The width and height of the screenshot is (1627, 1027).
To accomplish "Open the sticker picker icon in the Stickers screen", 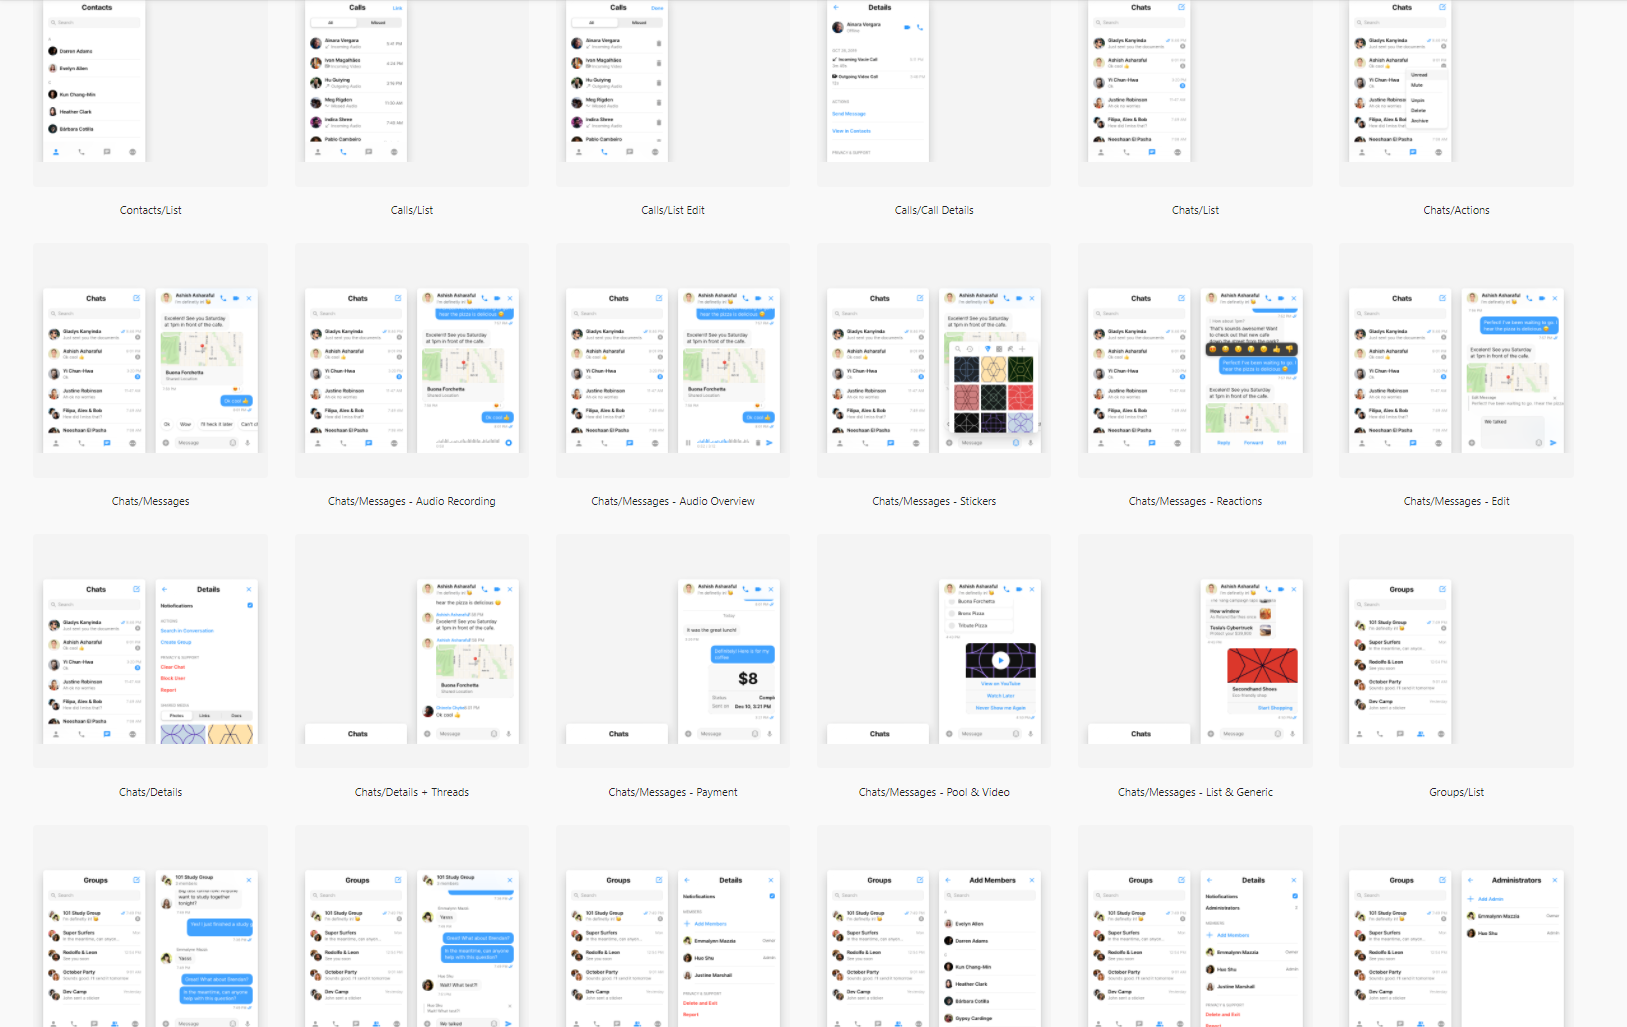I will 1016,443.
